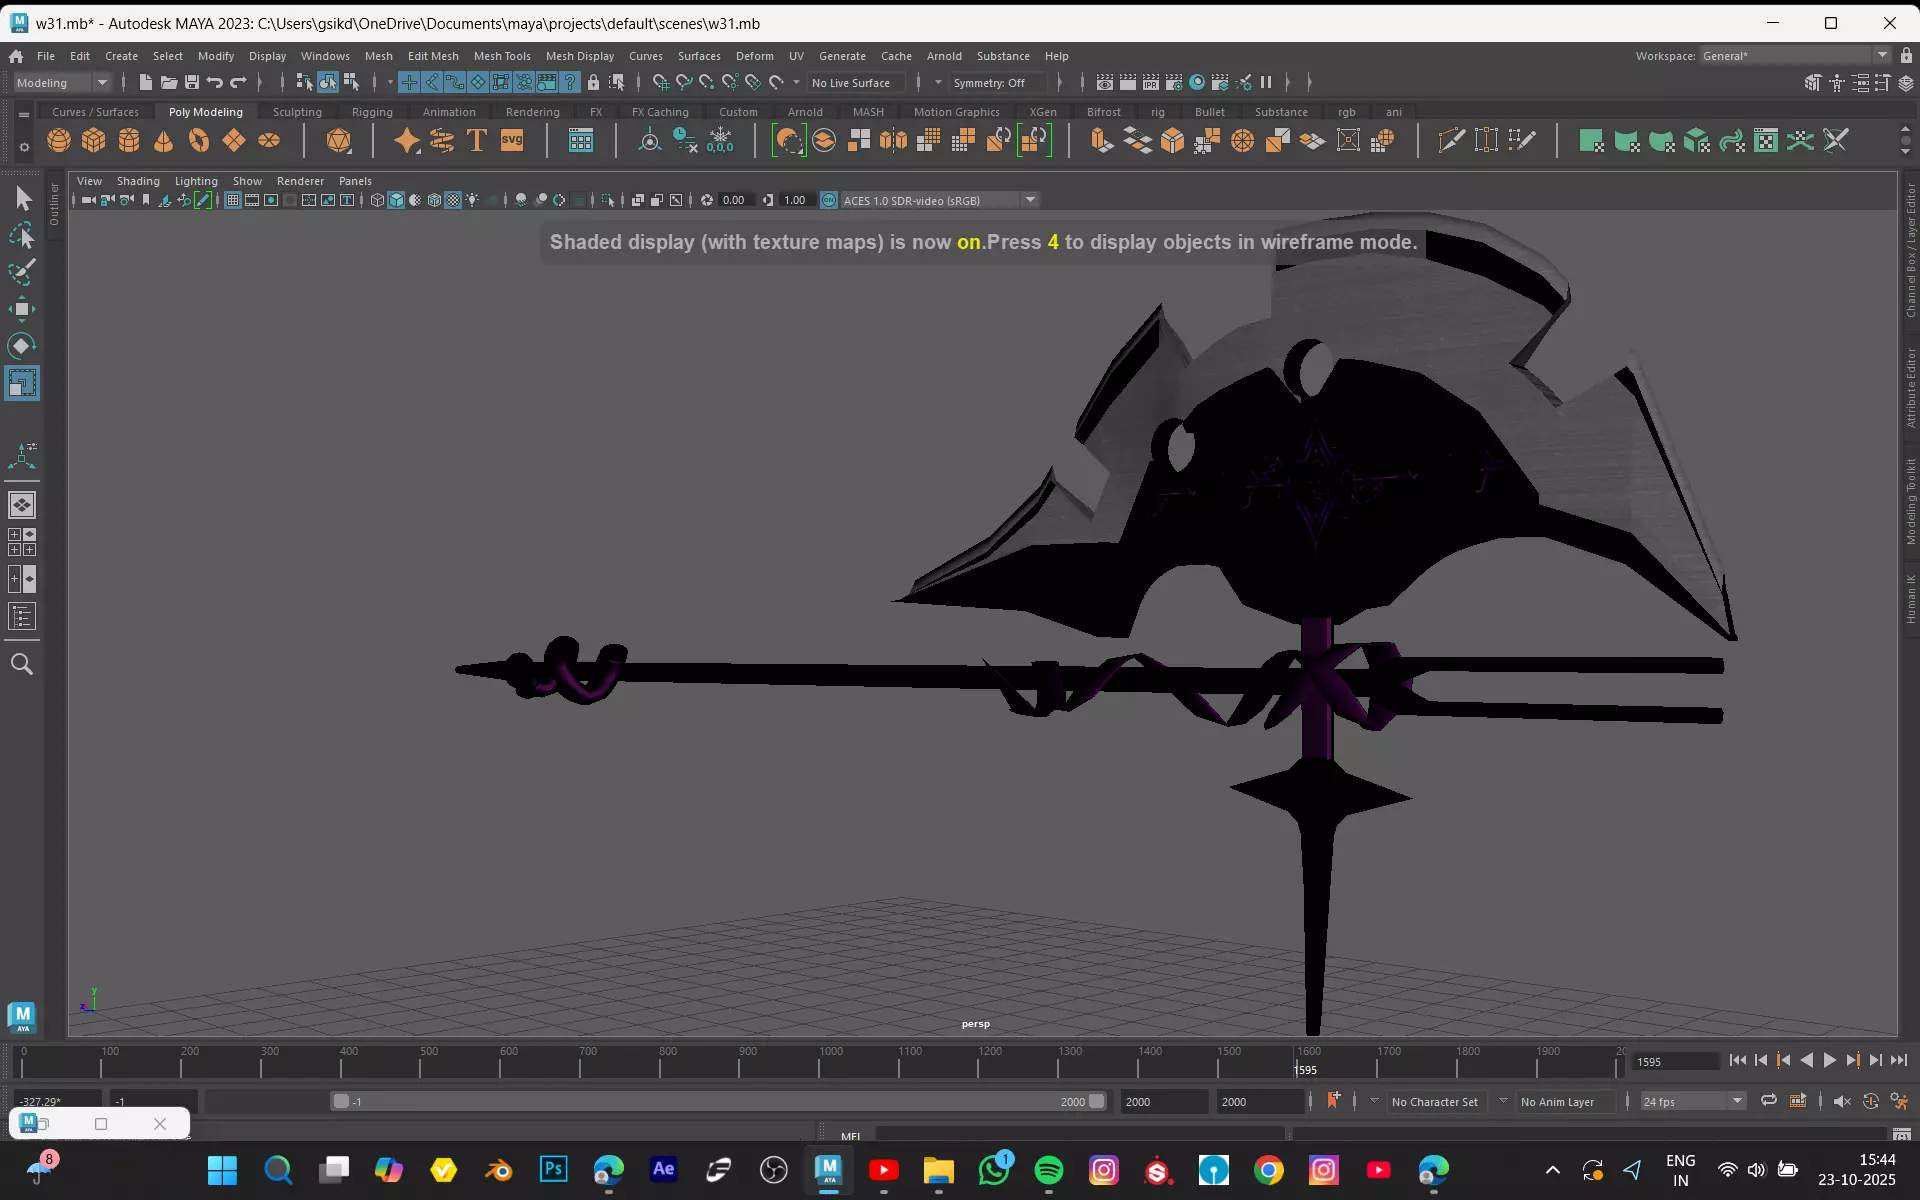
Task: Open the 24 fps frame rate dropdown
Action: click(x=1693, y=1101)
